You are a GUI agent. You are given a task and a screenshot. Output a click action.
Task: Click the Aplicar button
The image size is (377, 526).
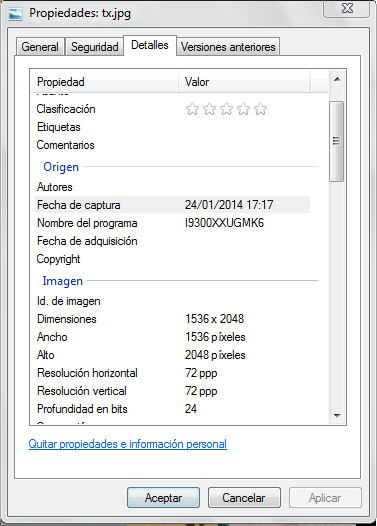tap(325, 497)
